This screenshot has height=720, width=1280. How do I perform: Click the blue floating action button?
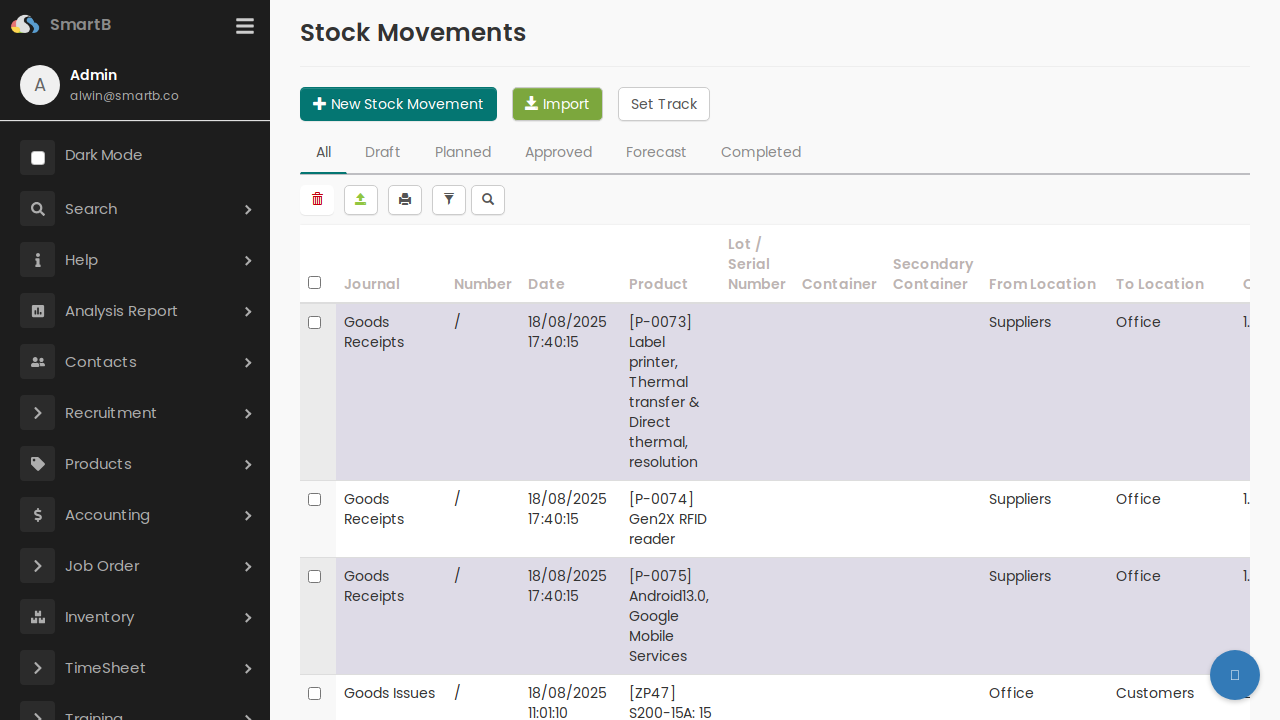[x=1234, y=675]
